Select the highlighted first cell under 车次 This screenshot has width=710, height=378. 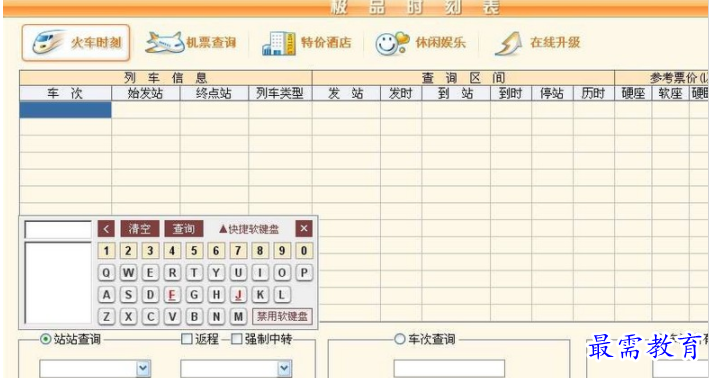tap(66, 110)
